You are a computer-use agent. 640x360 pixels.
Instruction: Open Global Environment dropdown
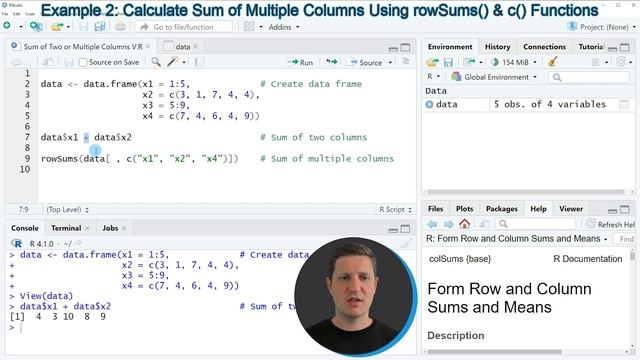[x=494, y=77]
